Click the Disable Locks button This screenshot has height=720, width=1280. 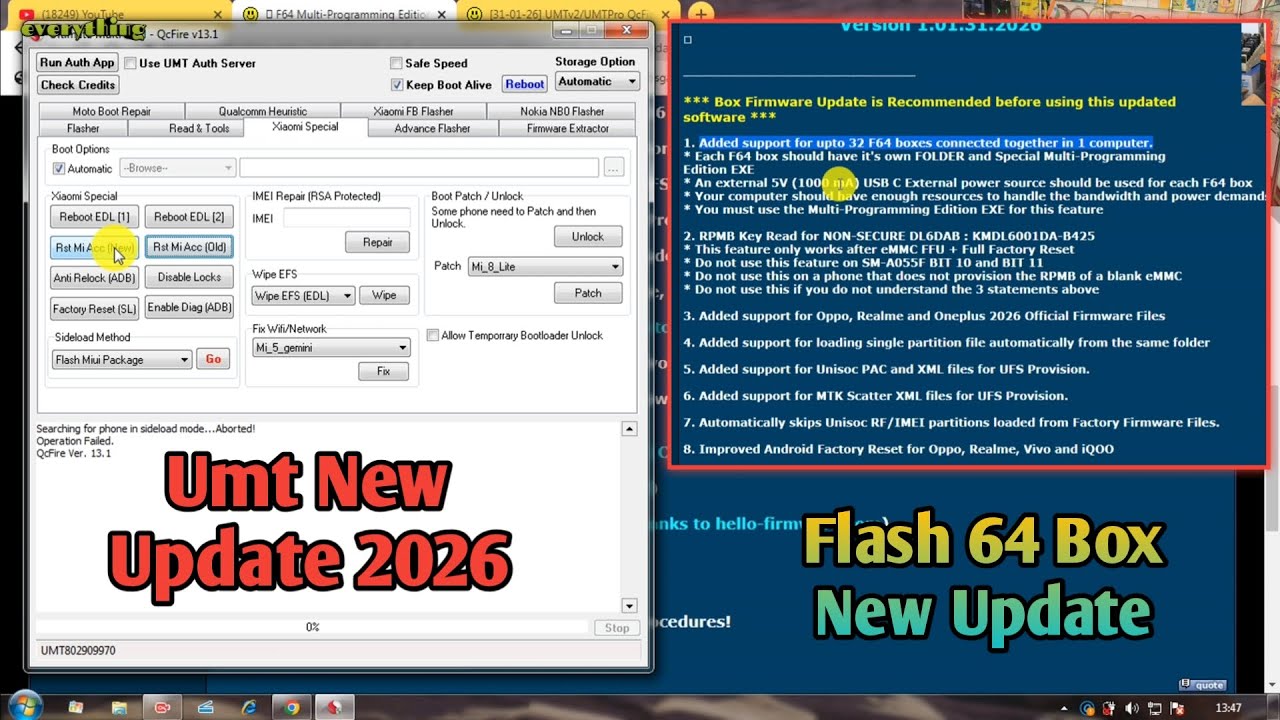point(189,277)
